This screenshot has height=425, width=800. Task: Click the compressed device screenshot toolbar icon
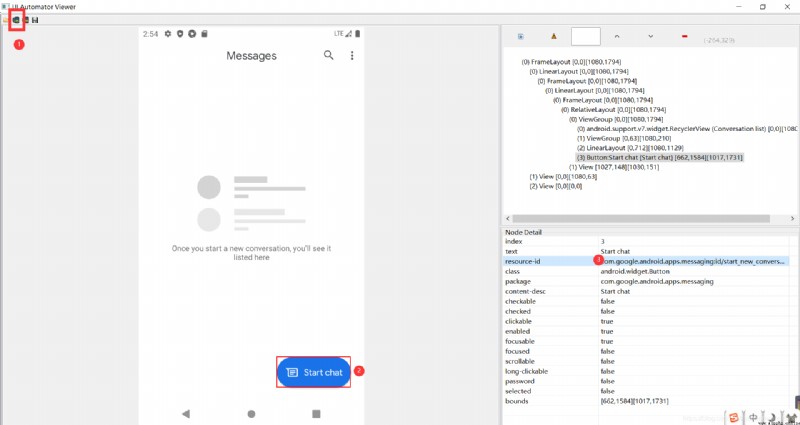point(26,20)
